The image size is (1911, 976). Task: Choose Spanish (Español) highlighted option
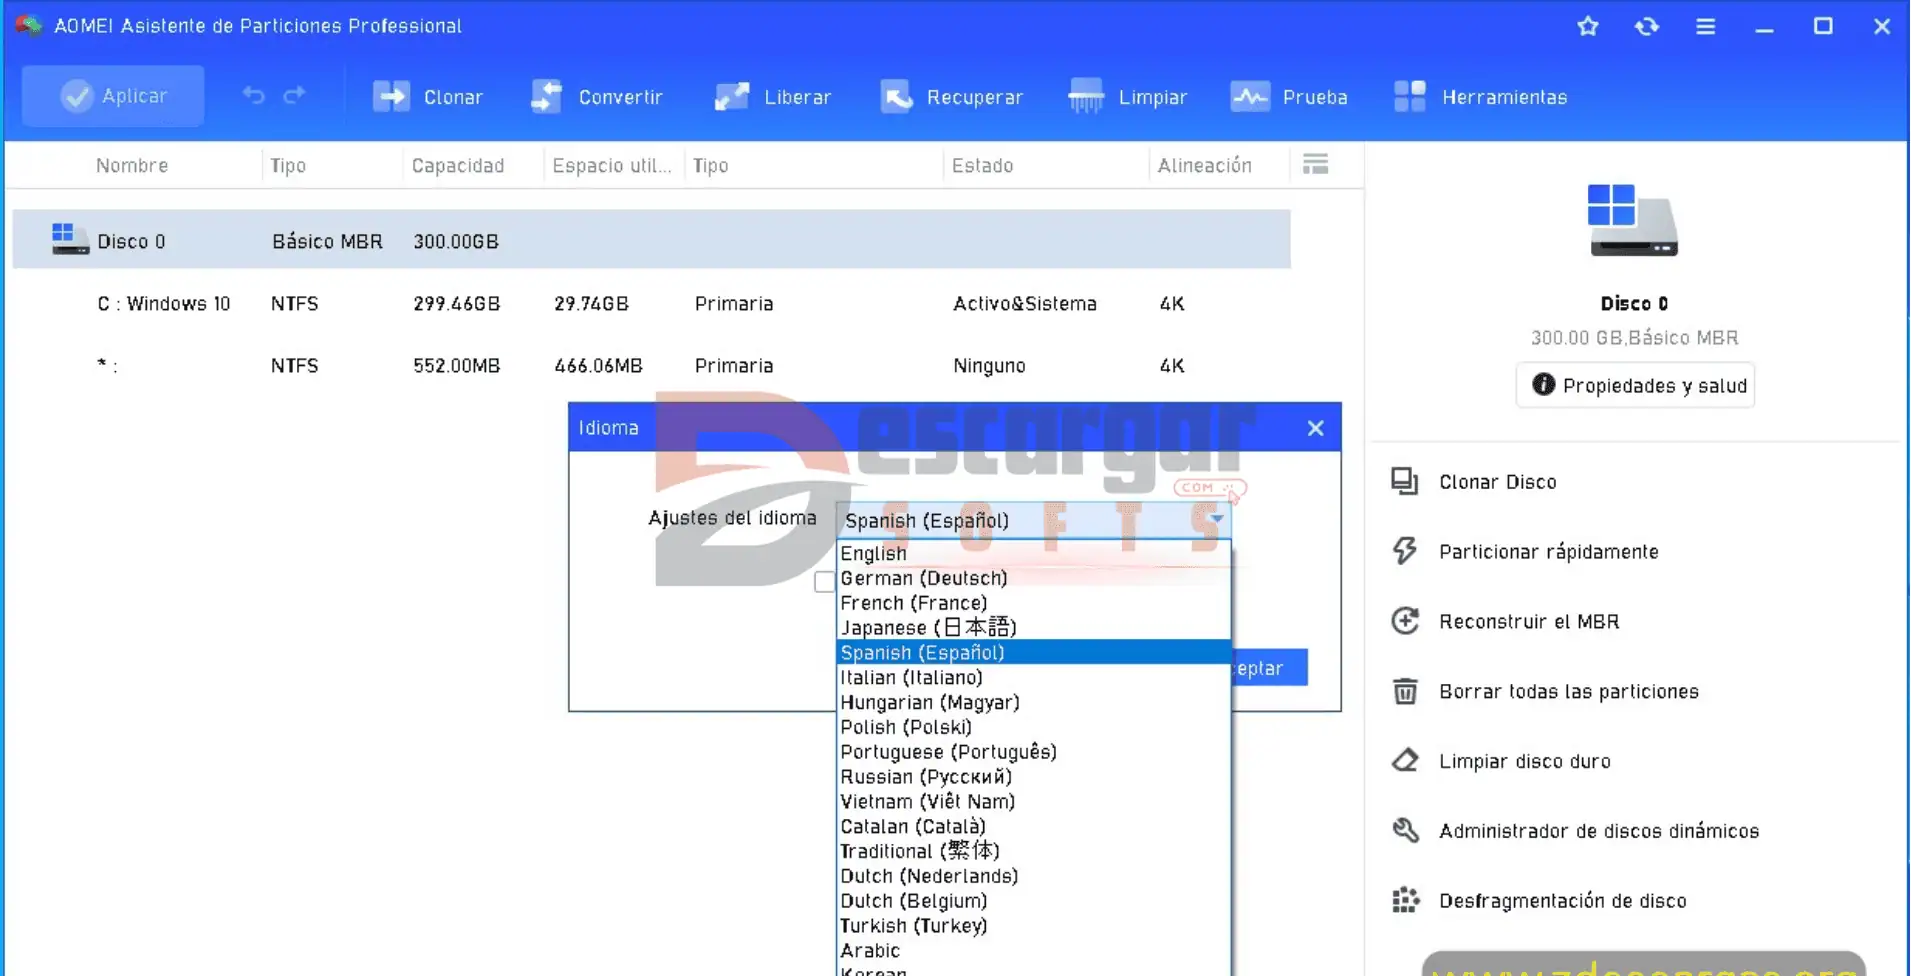click(1033, 652)
